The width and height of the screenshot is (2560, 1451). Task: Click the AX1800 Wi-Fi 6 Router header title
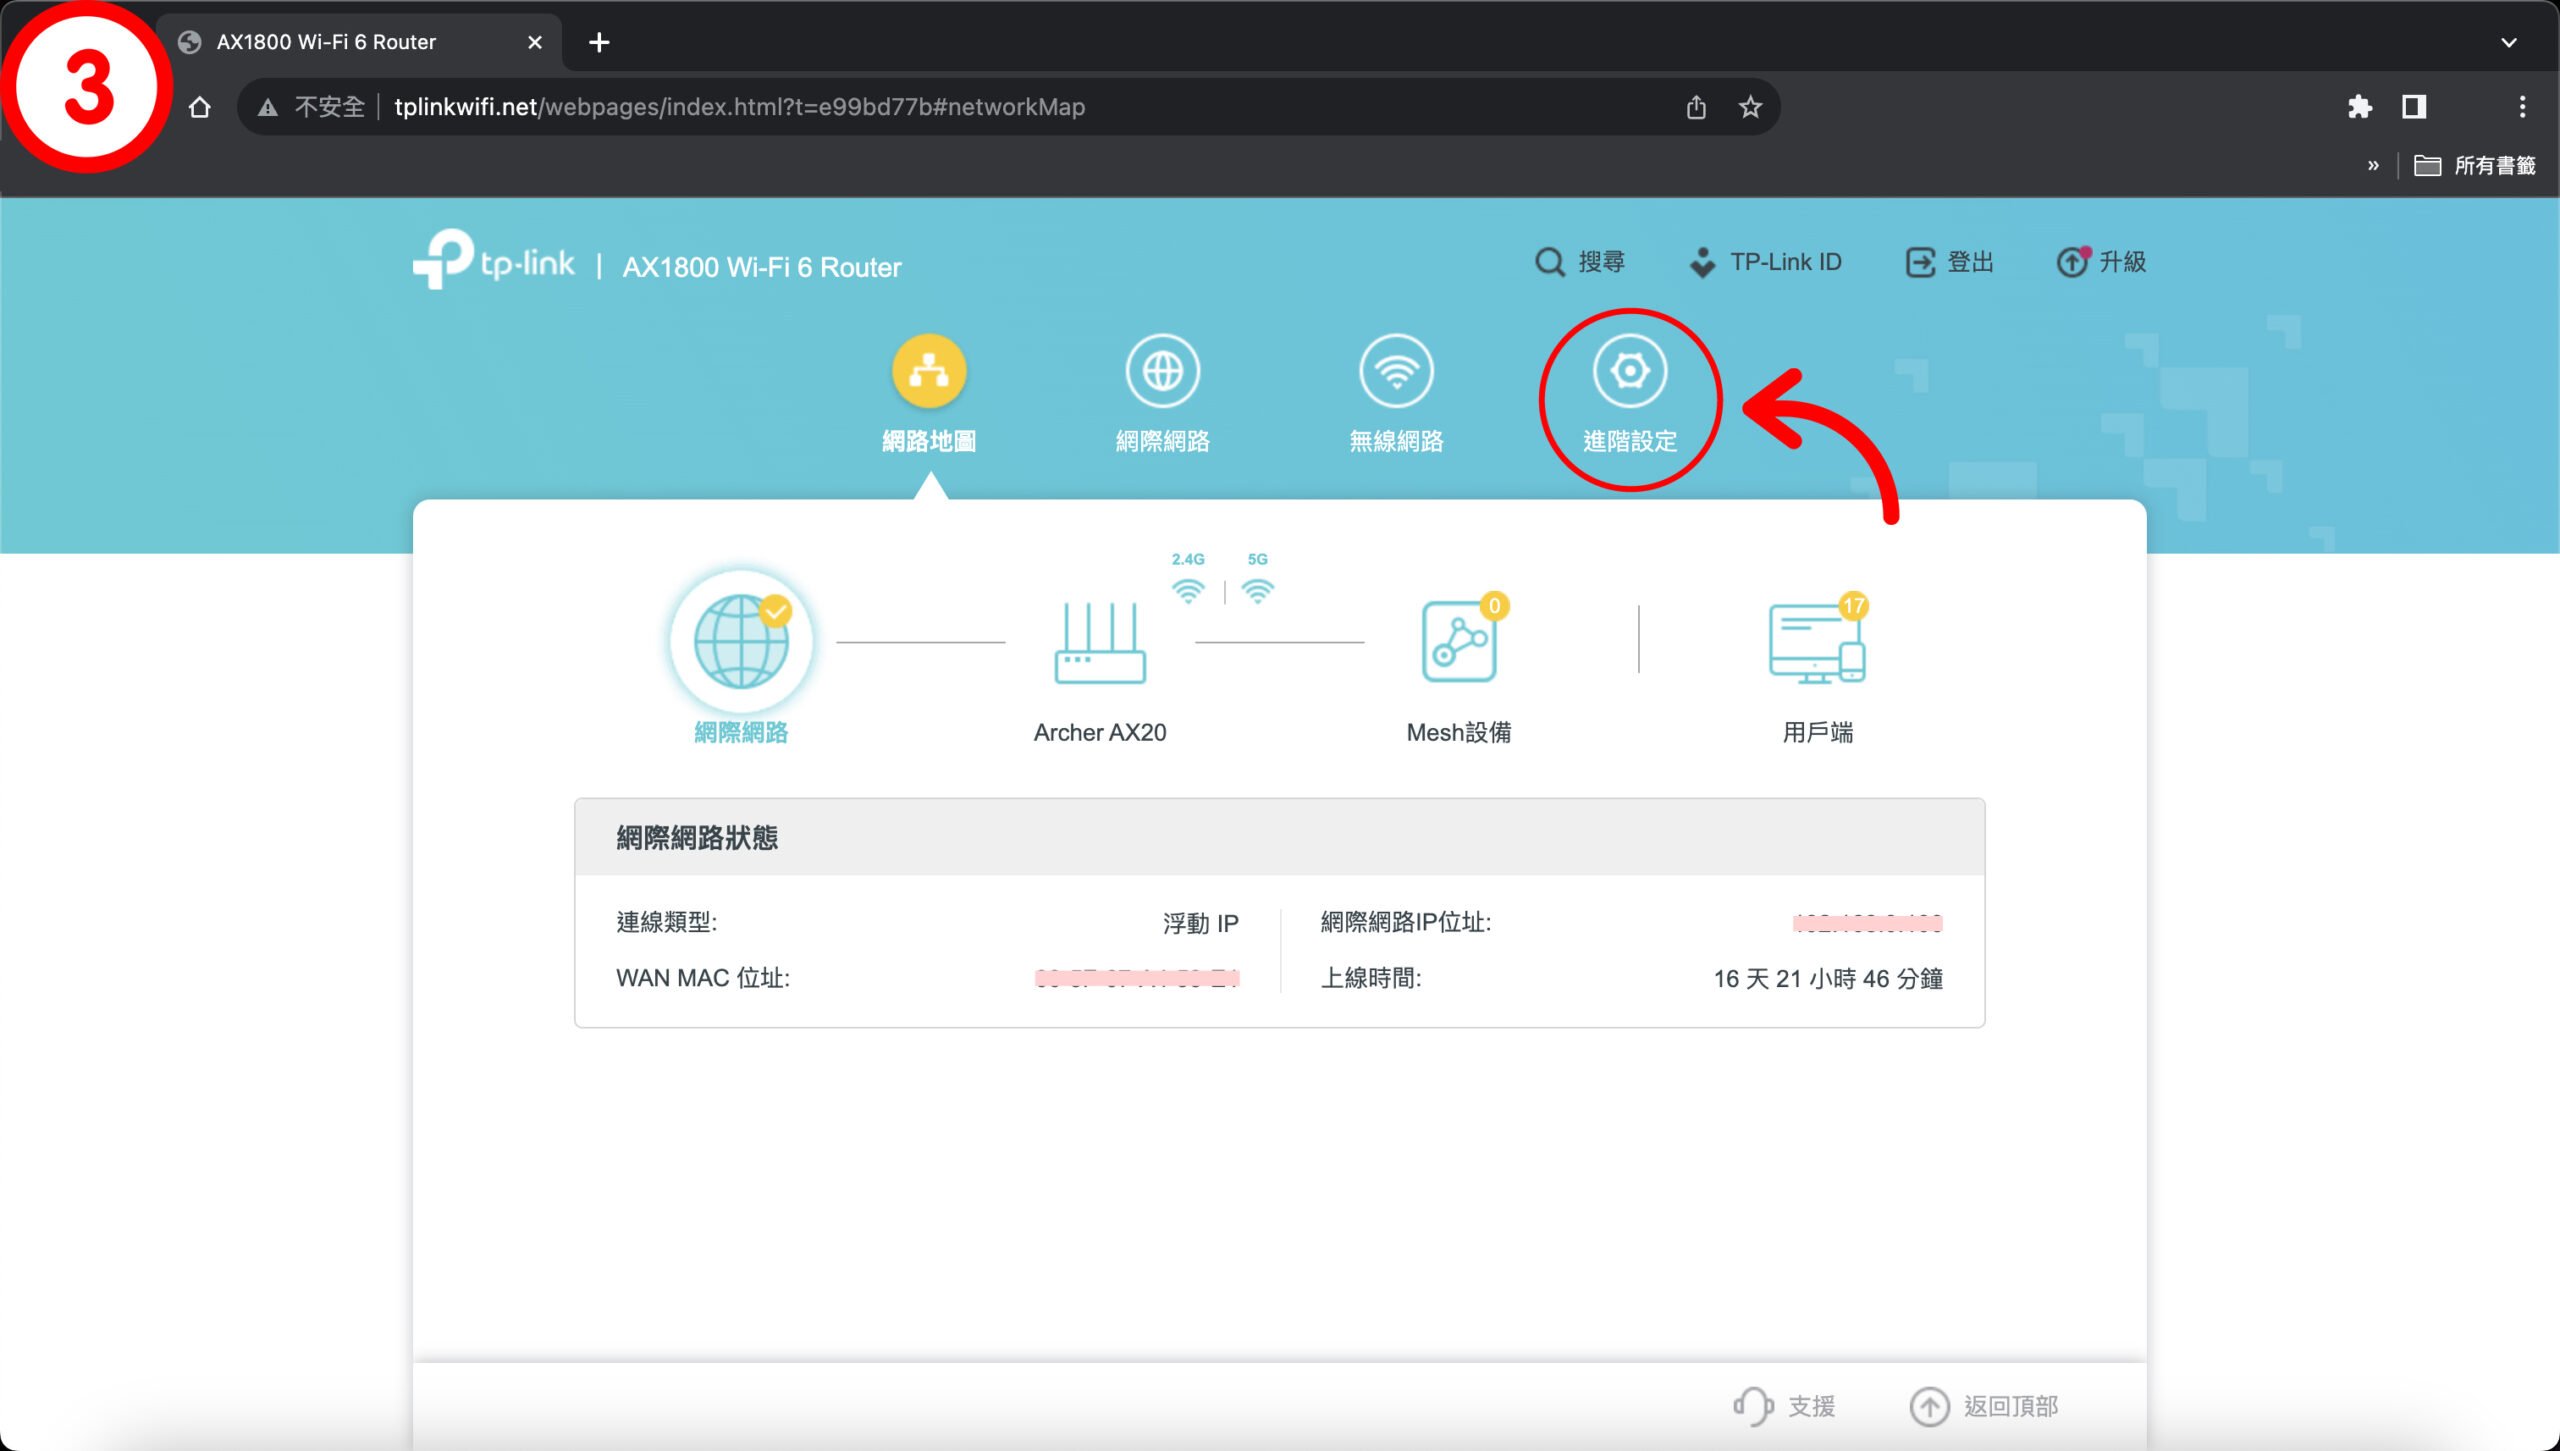[762, 267]
